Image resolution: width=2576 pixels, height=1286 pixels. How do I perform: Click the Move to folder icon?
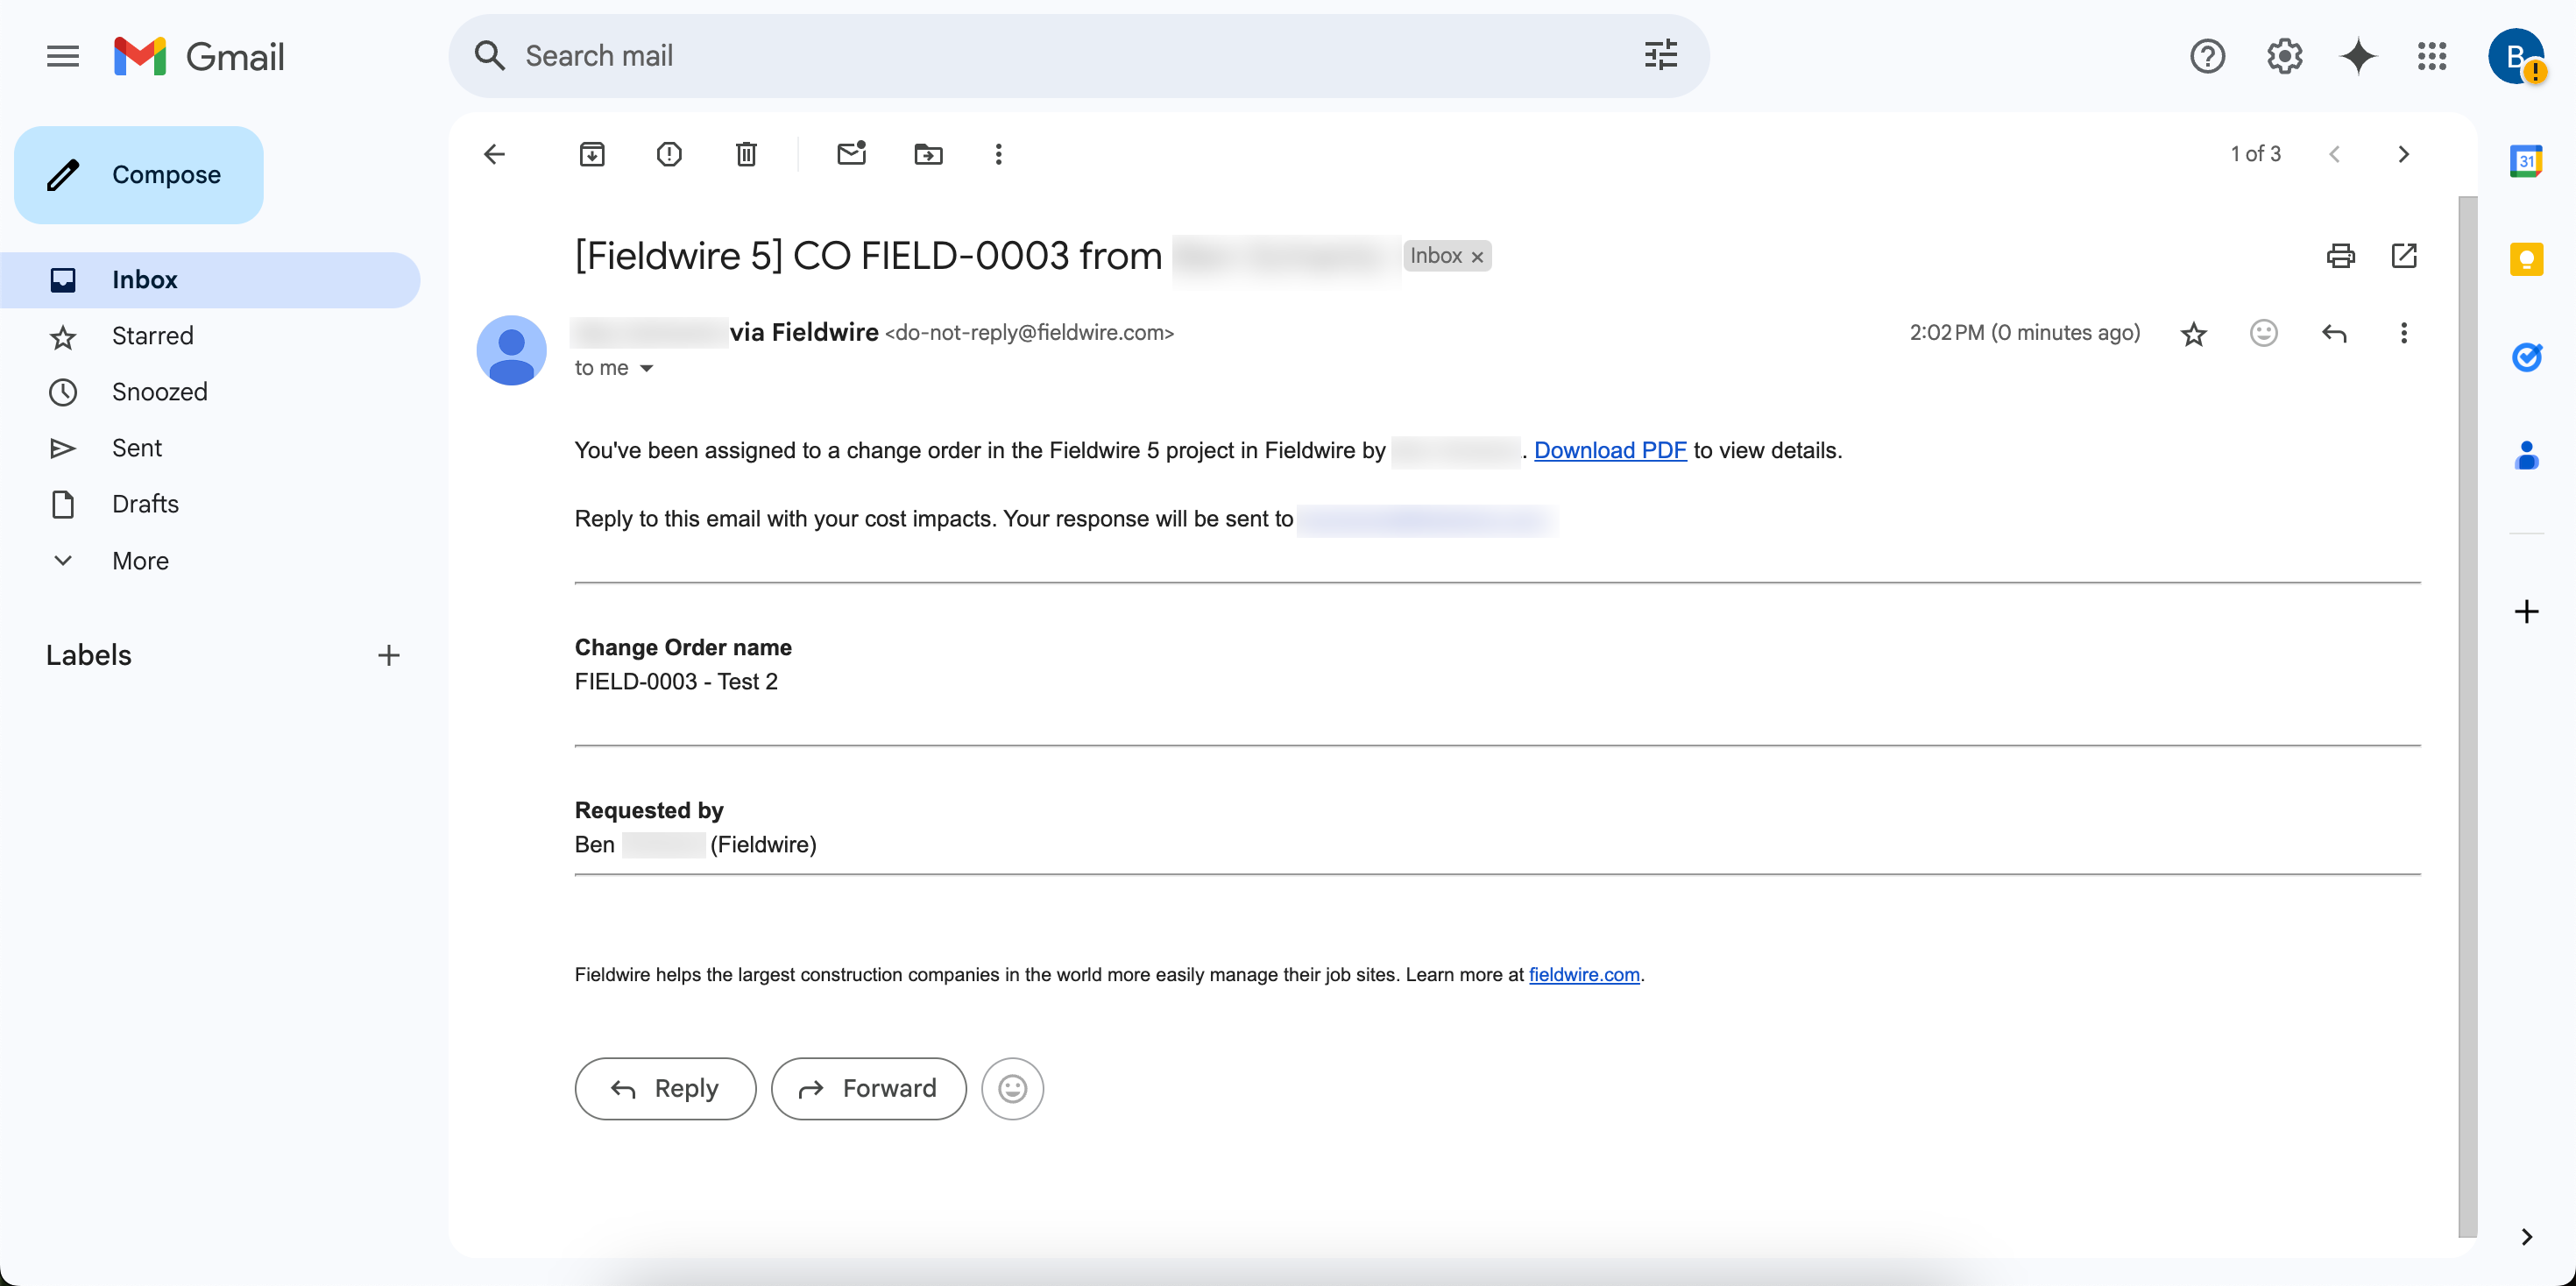click(x=928, y=154)
